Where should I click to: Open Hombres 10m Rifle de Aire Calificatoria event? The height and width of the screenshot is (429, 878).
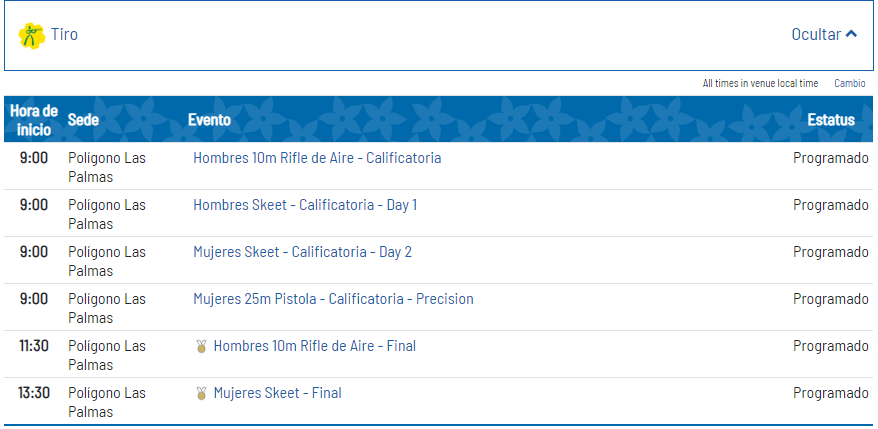coord(317,158)
